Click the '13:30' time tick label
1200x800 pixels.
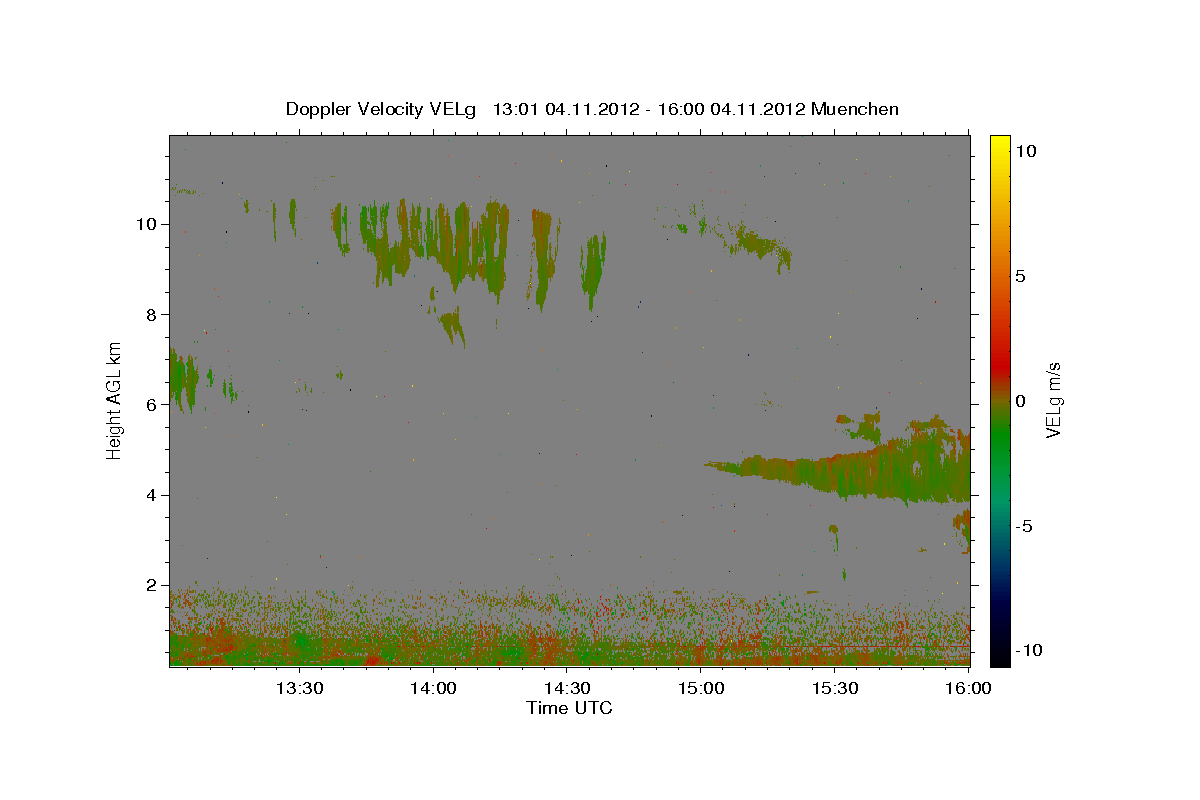point(298,689)
